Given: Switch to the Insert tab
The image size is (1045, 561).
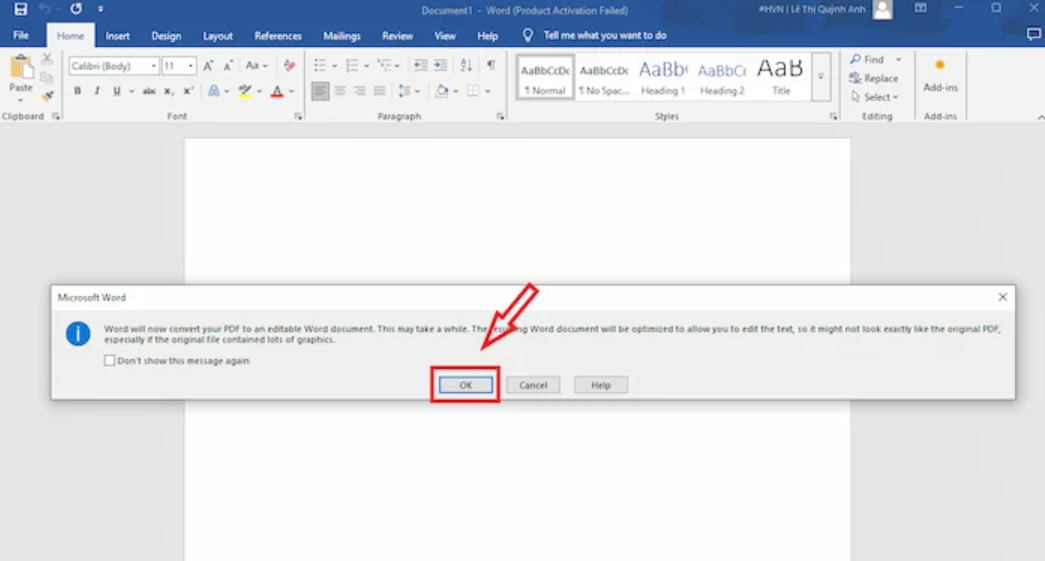Looking at the screenshot, I should pos(117,36).
